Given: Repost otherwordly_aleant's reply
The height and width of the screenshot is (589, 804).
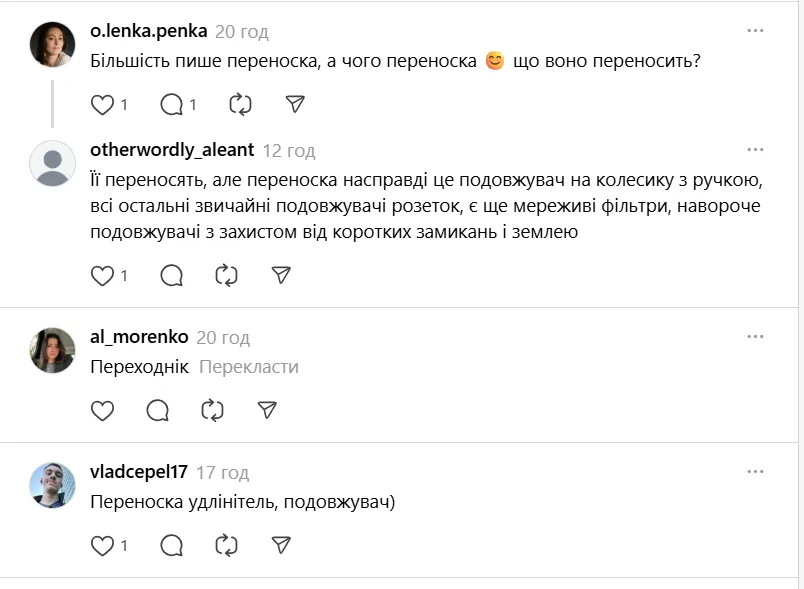Looking at the screenshot, I should [x=227, y=275].
